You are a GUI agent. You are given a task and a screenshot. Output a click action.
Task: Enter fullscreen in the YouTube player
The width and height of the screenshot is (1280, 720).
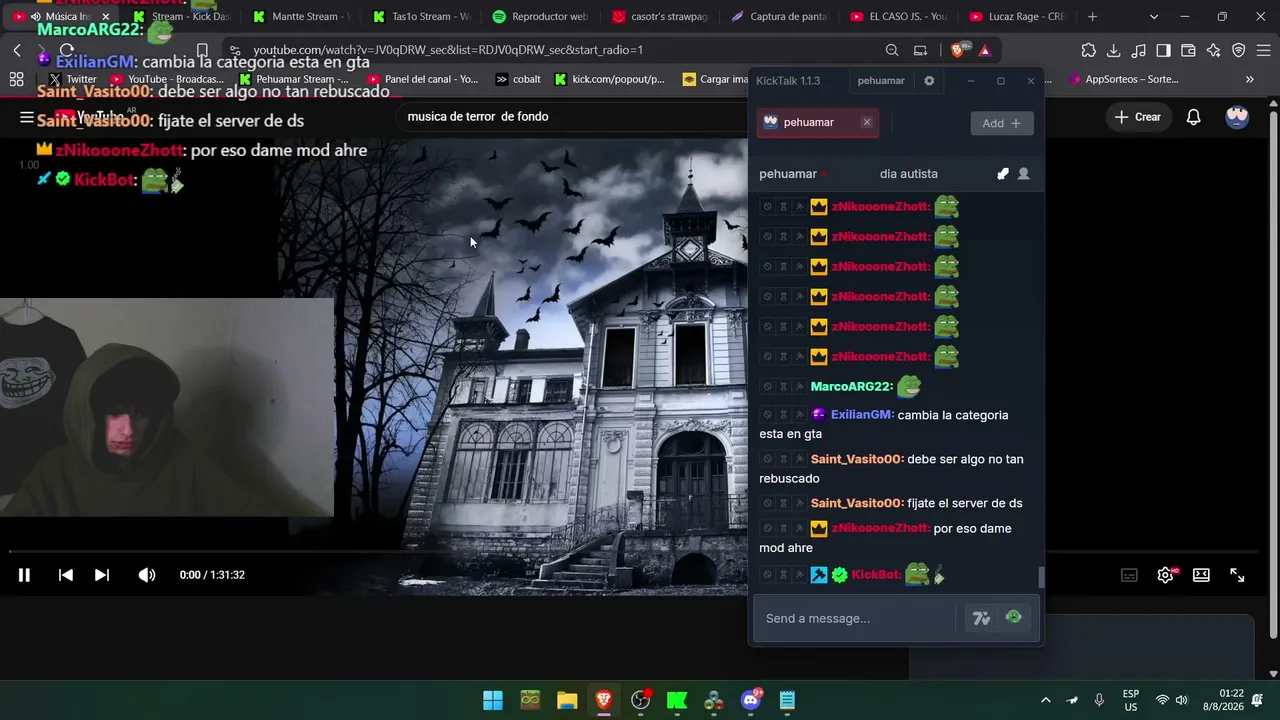click(x=1237, y=575)
